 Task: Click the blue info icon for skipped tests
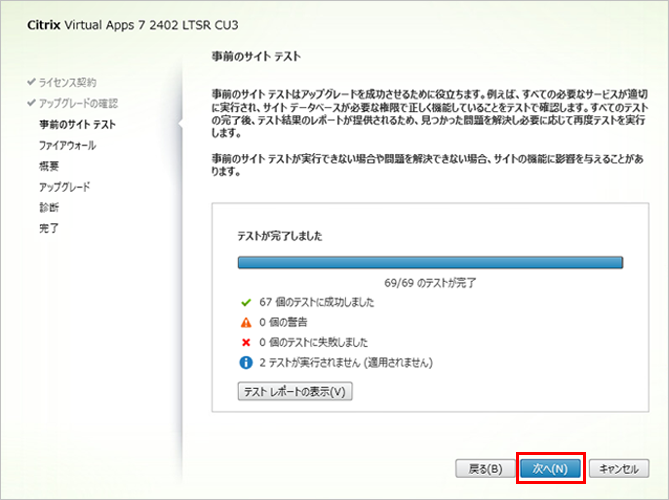tap(245, 362)
